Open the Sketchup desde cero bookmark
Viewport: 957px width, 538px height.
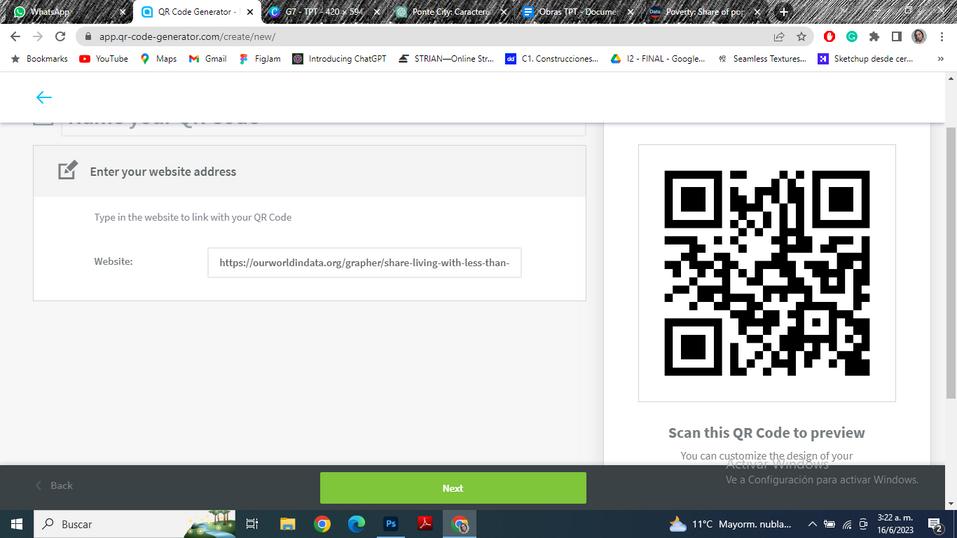point(866,59)
